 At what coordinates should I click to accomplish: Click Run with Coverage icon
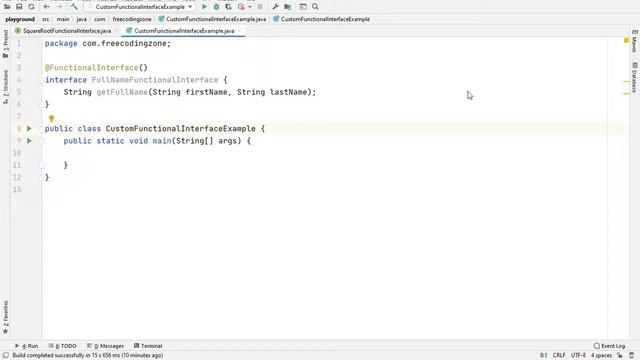[229, 7]
